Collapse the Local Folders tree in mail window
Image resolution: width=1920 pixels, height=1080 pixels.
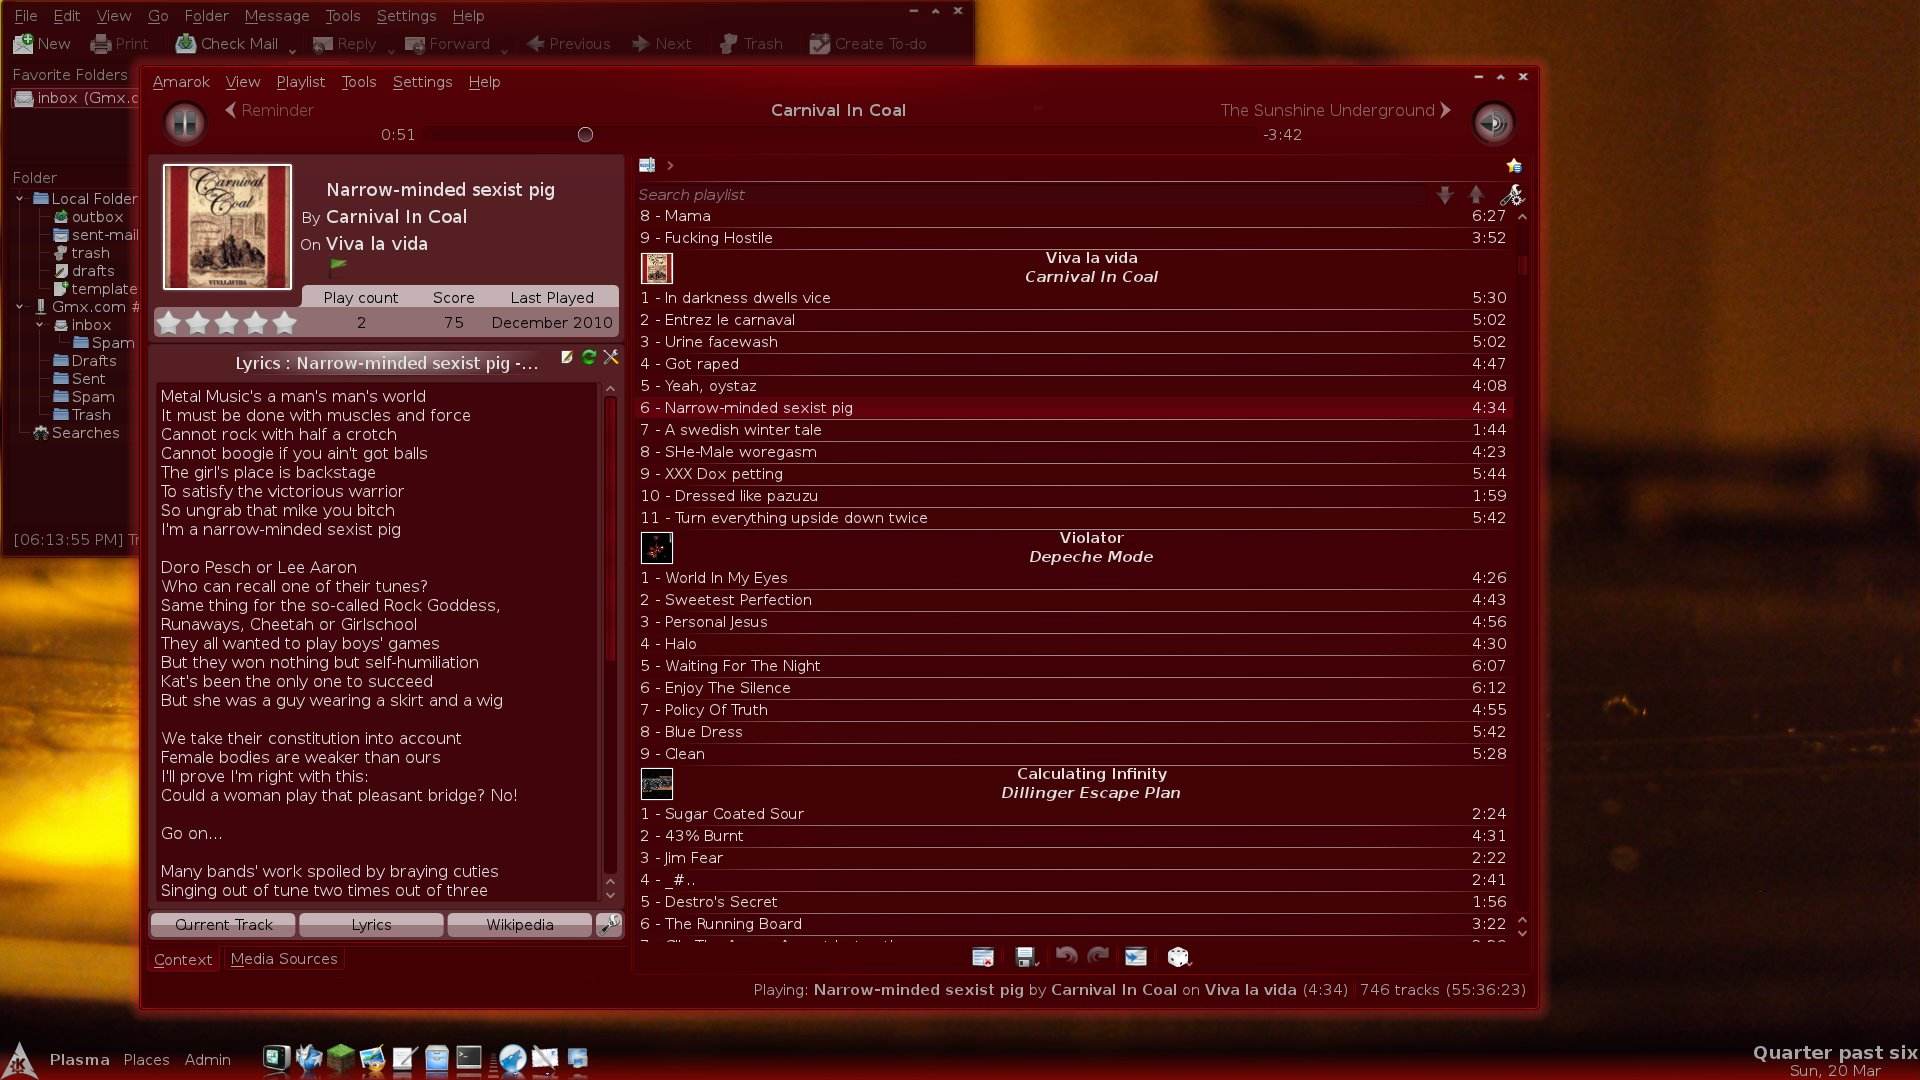click(19, 198)
